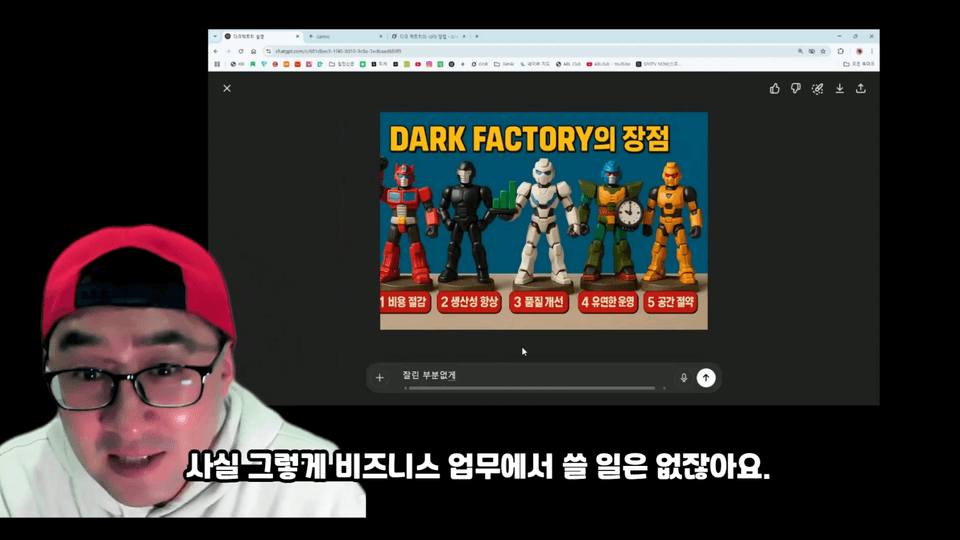The image size is (960, 540).
Task: Click the eye-crossed tracking icon in address bar
Action: tap(812, 51)
